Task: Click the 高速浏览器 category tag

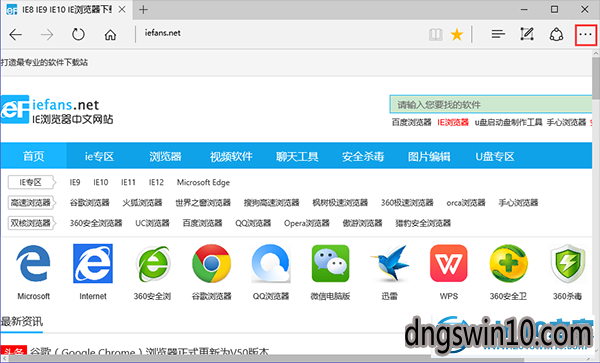Action: click(x=32, y=203)
